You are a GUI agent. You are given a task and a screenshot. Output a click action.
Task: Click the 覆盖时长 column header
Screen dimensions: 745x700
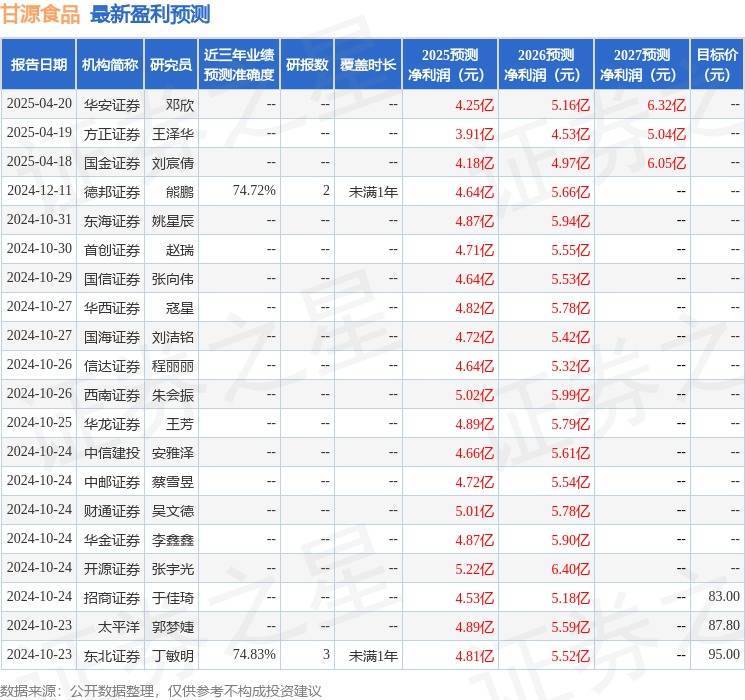(x=368, y=65)
